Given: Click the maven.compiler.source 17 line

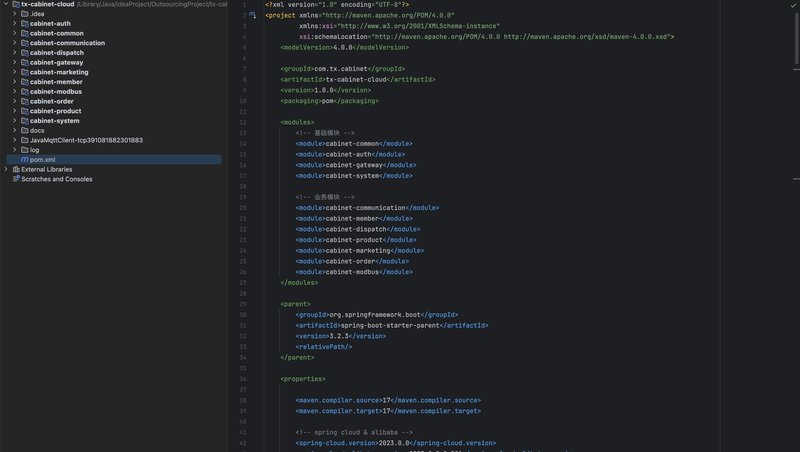Looking at the screenshot, I should [x=388, y=400].
